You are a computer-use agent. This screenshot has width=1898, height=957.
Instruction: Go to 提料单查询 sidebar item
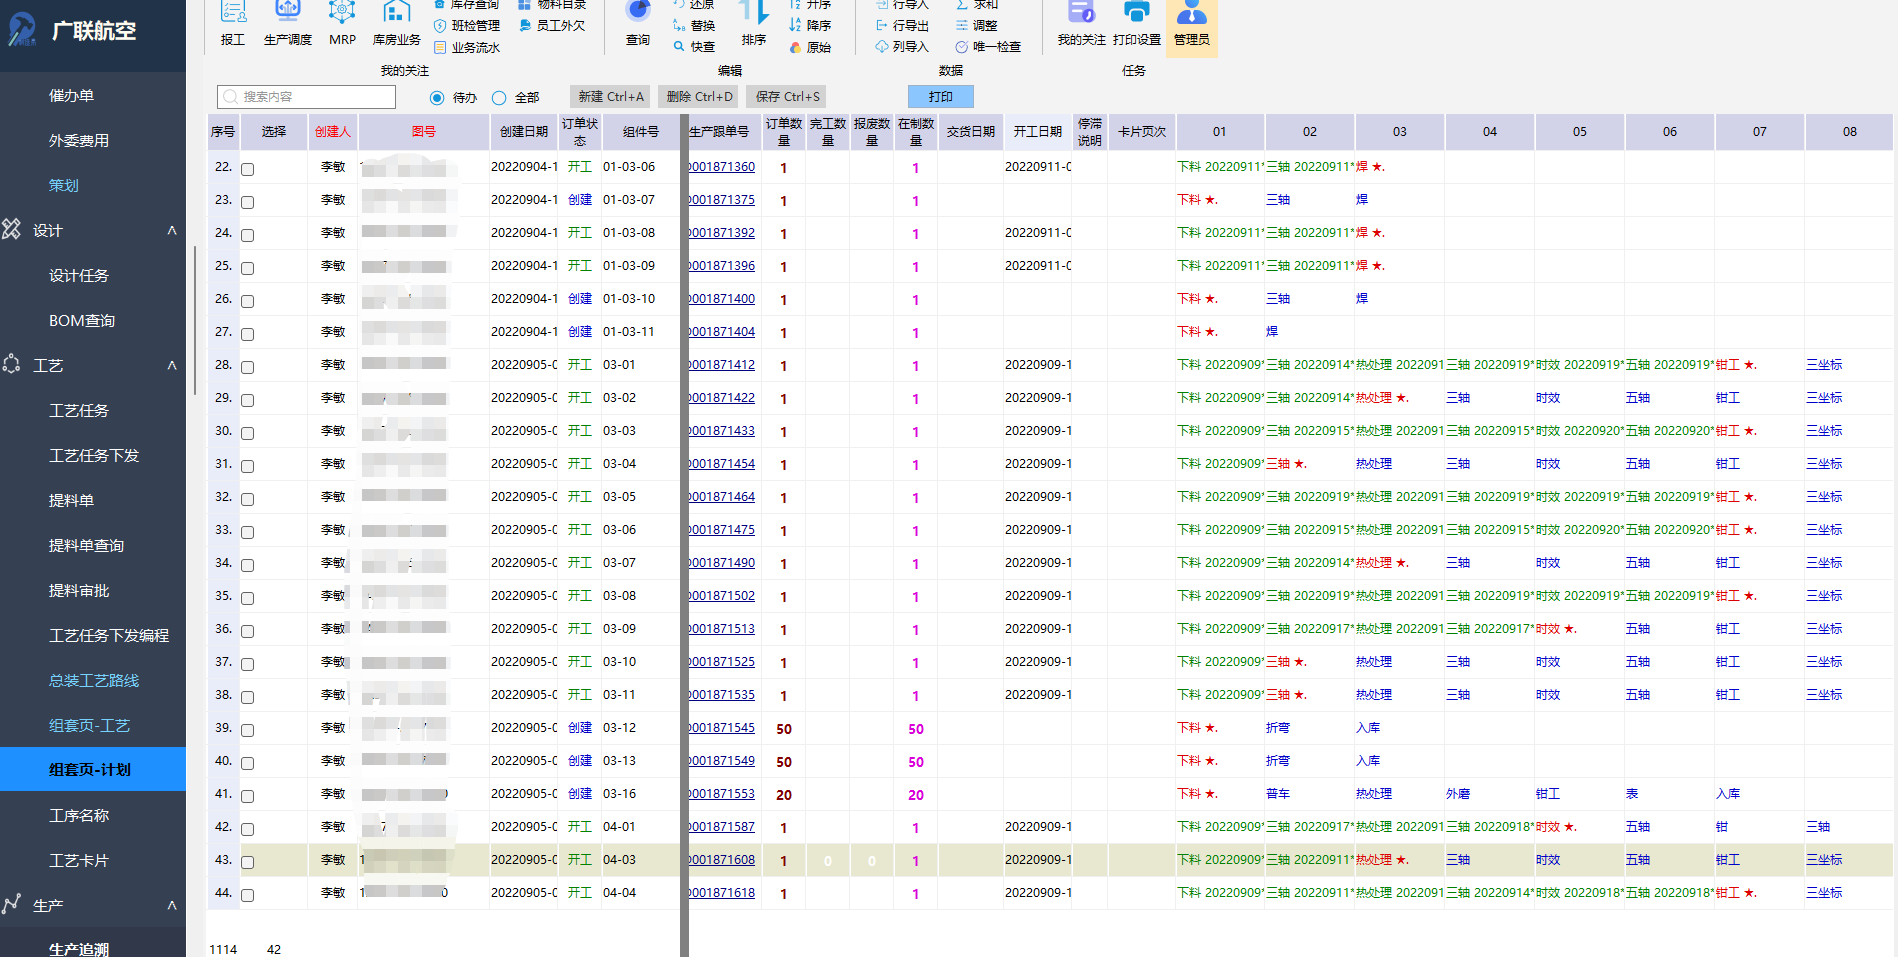[86, 545]
